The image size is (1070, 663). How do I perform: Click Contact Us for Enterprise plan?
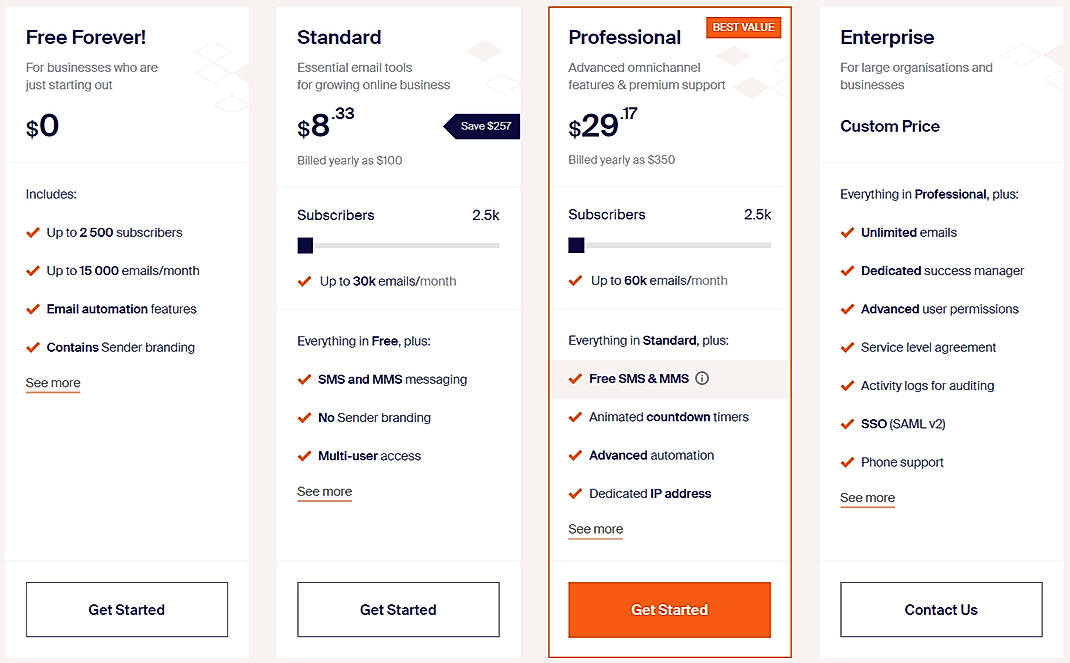[x=941, y=610]
